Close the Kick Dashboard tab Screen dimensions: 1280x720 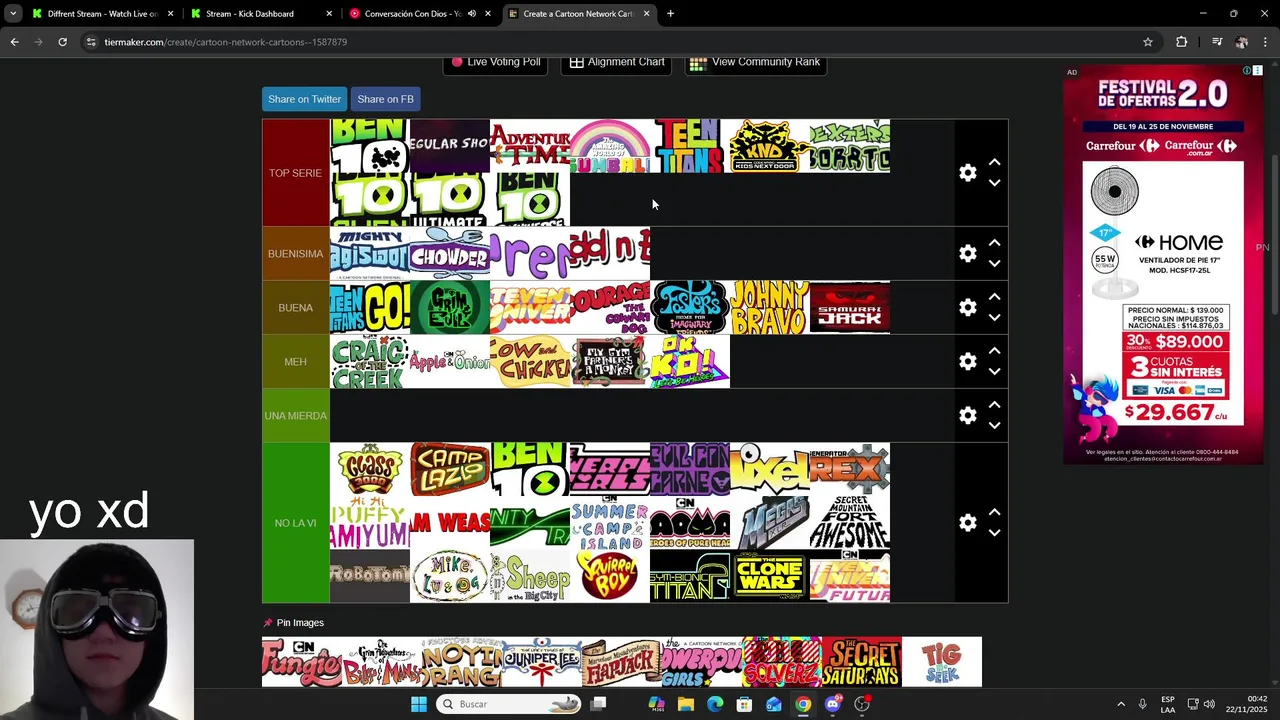(329, 14)
